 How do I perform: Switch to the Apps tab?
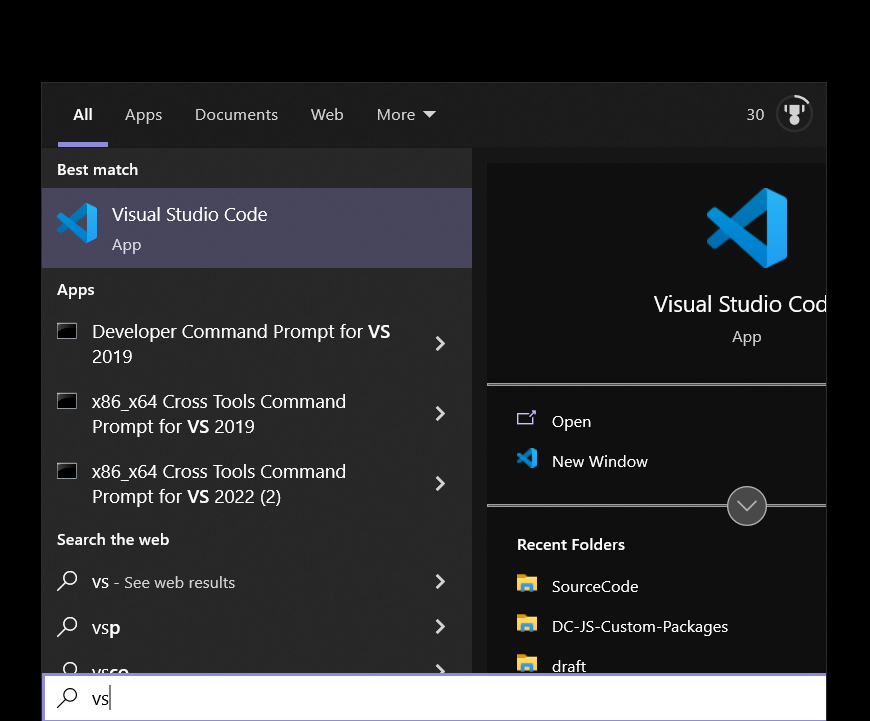(143, 115)
